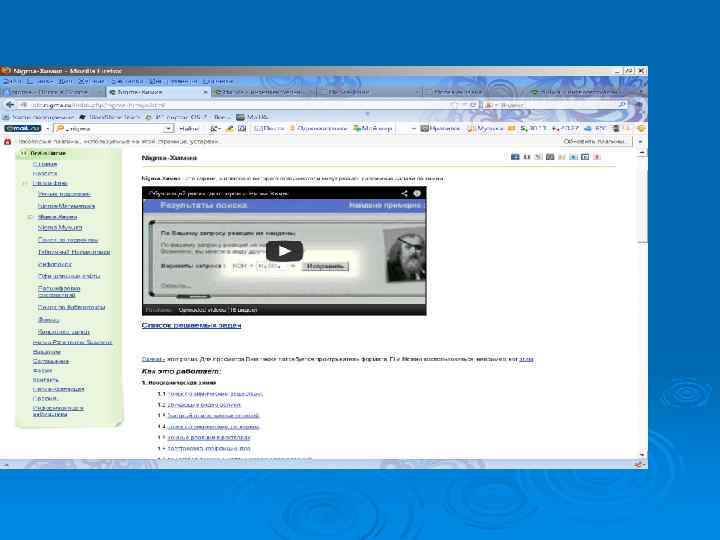Open the Новости sidebar link
This screenshot has width=720, height=540.
pyautogui.click(x=45, y=174)
